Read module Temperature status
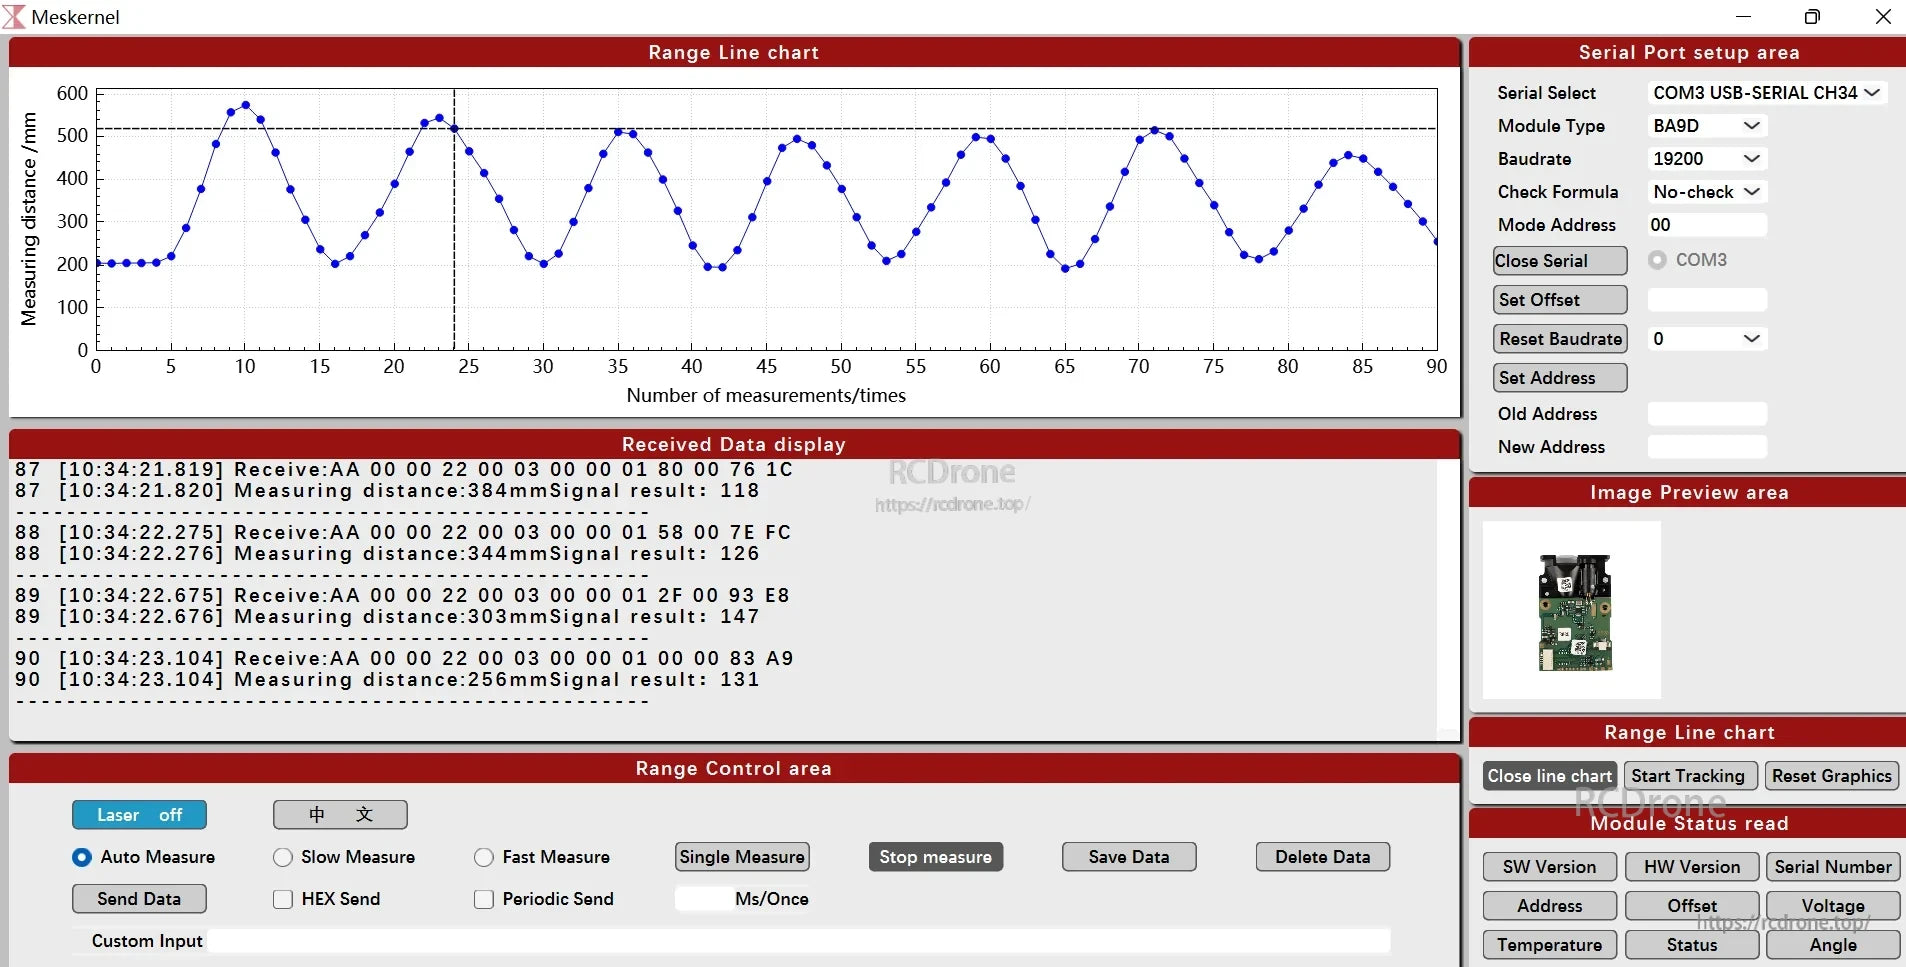 [x=1549, y=945]
